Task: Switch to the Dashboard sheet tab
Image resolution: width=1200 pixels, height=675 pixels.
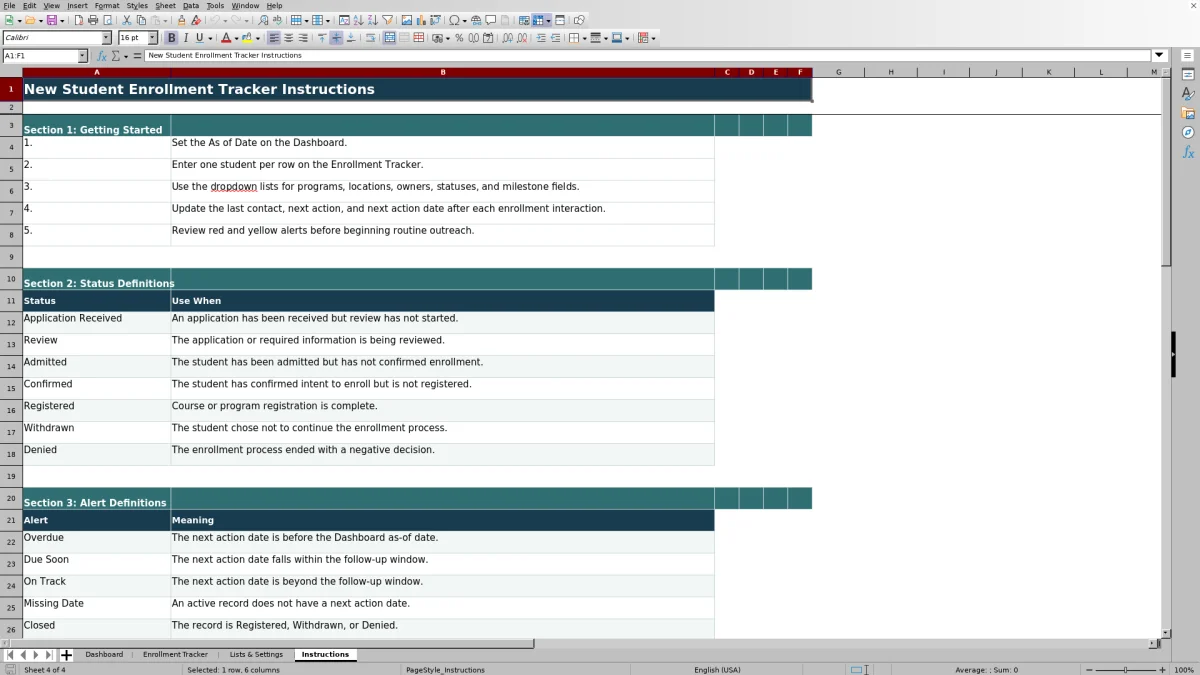Action: pyautogui.click(x=104, y=655)
